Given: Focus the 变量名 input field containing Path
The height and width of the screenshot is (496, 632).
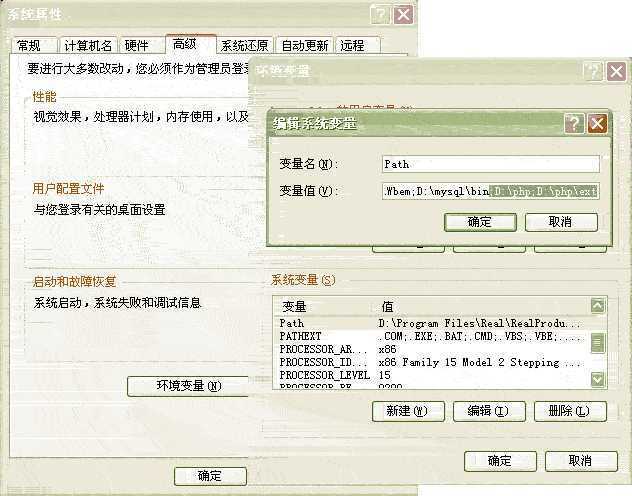Looking at the screenshot, I should 491,164.
